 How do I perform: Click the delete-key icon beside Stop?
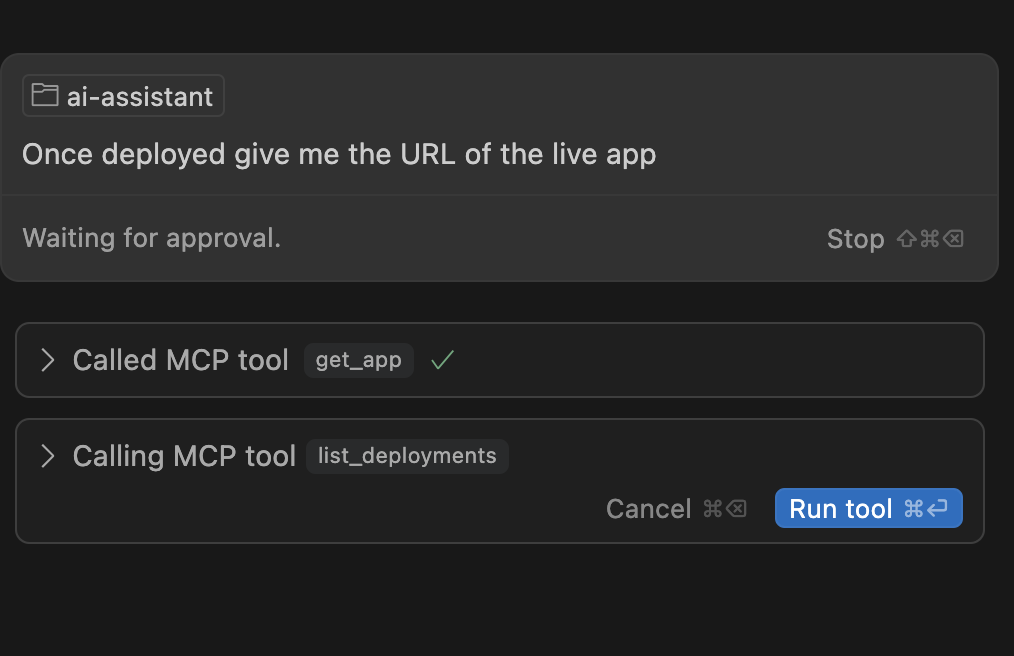954,239
